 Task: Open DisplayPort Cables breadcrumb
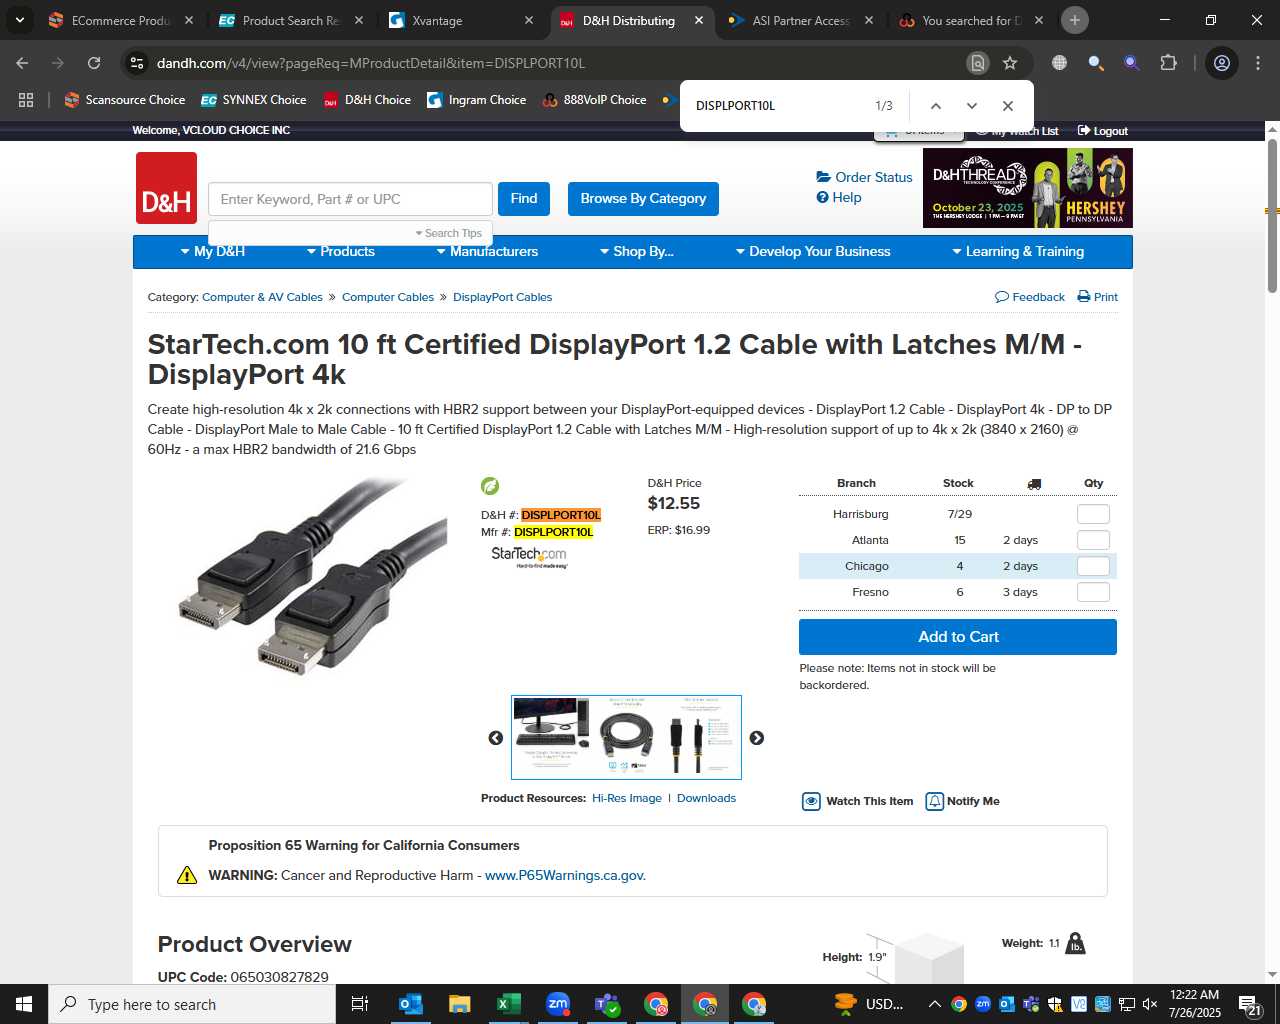(502, 297)
